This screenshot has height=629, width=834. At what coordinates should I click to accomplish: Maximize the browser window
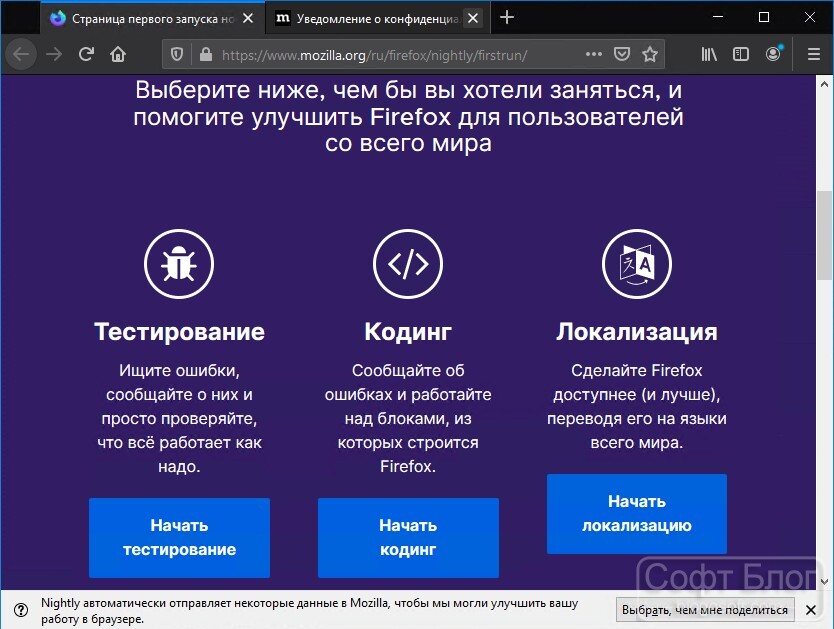(x=764, y=17)
